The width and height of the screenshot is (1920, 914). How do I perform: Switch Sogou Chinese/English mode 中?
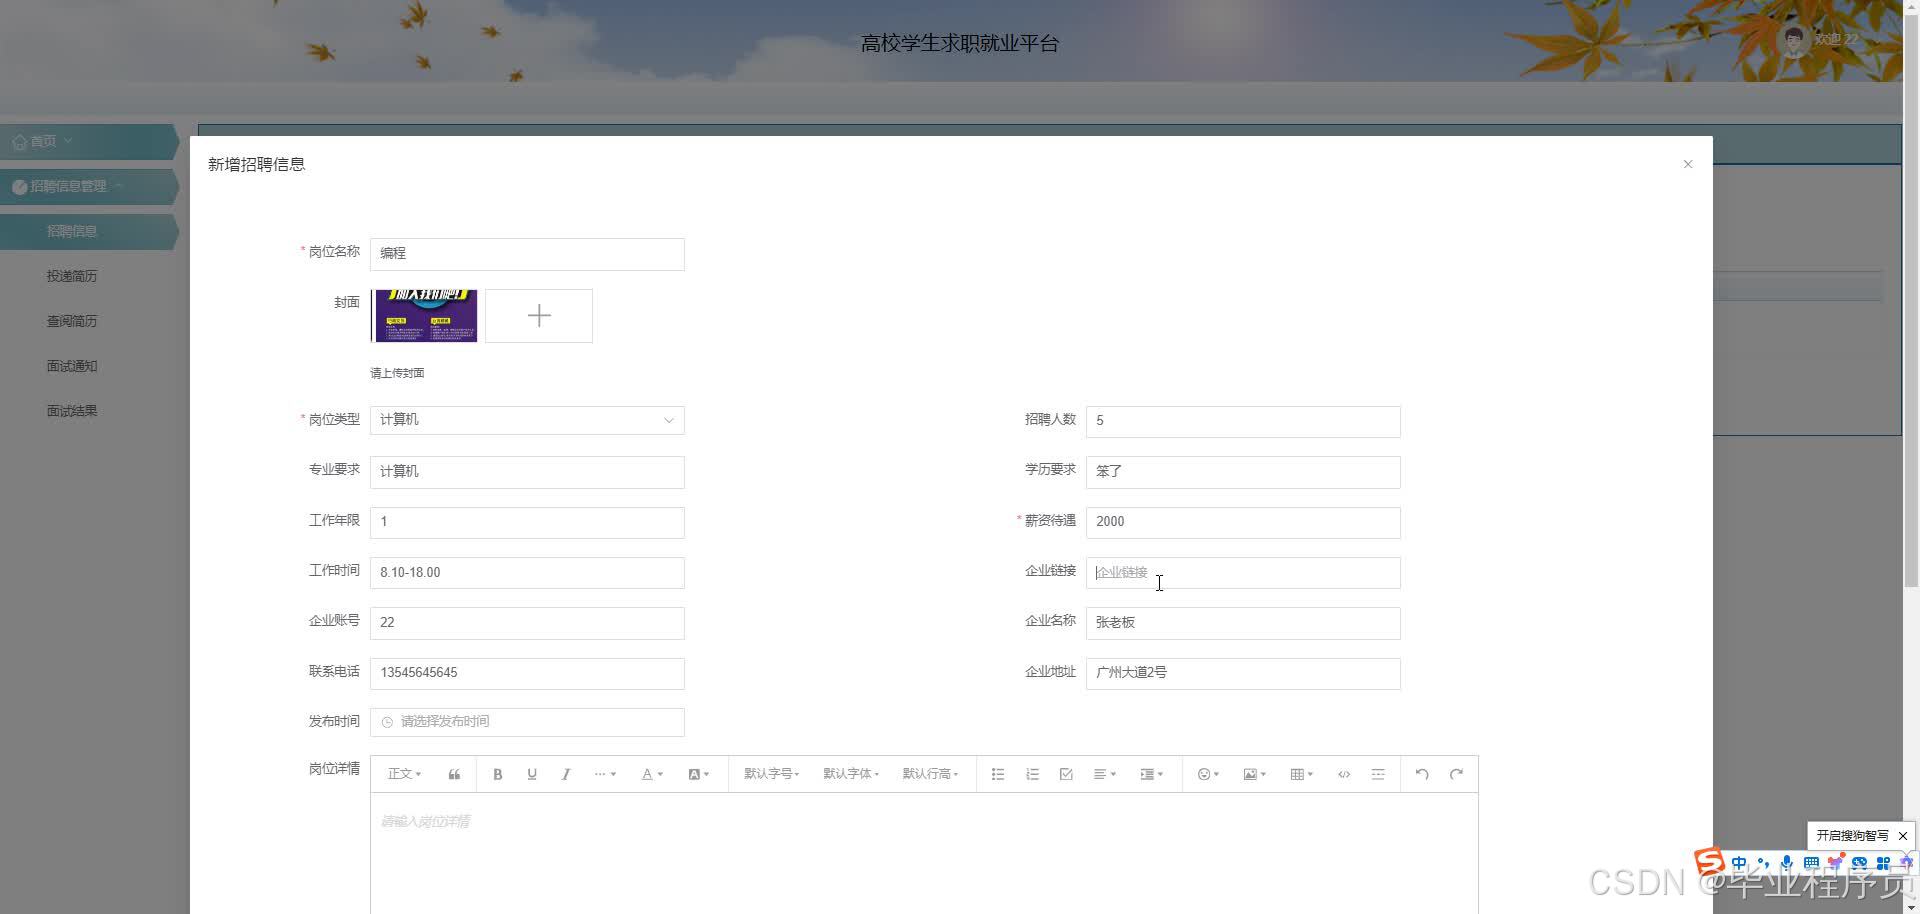pos(1739,863)
